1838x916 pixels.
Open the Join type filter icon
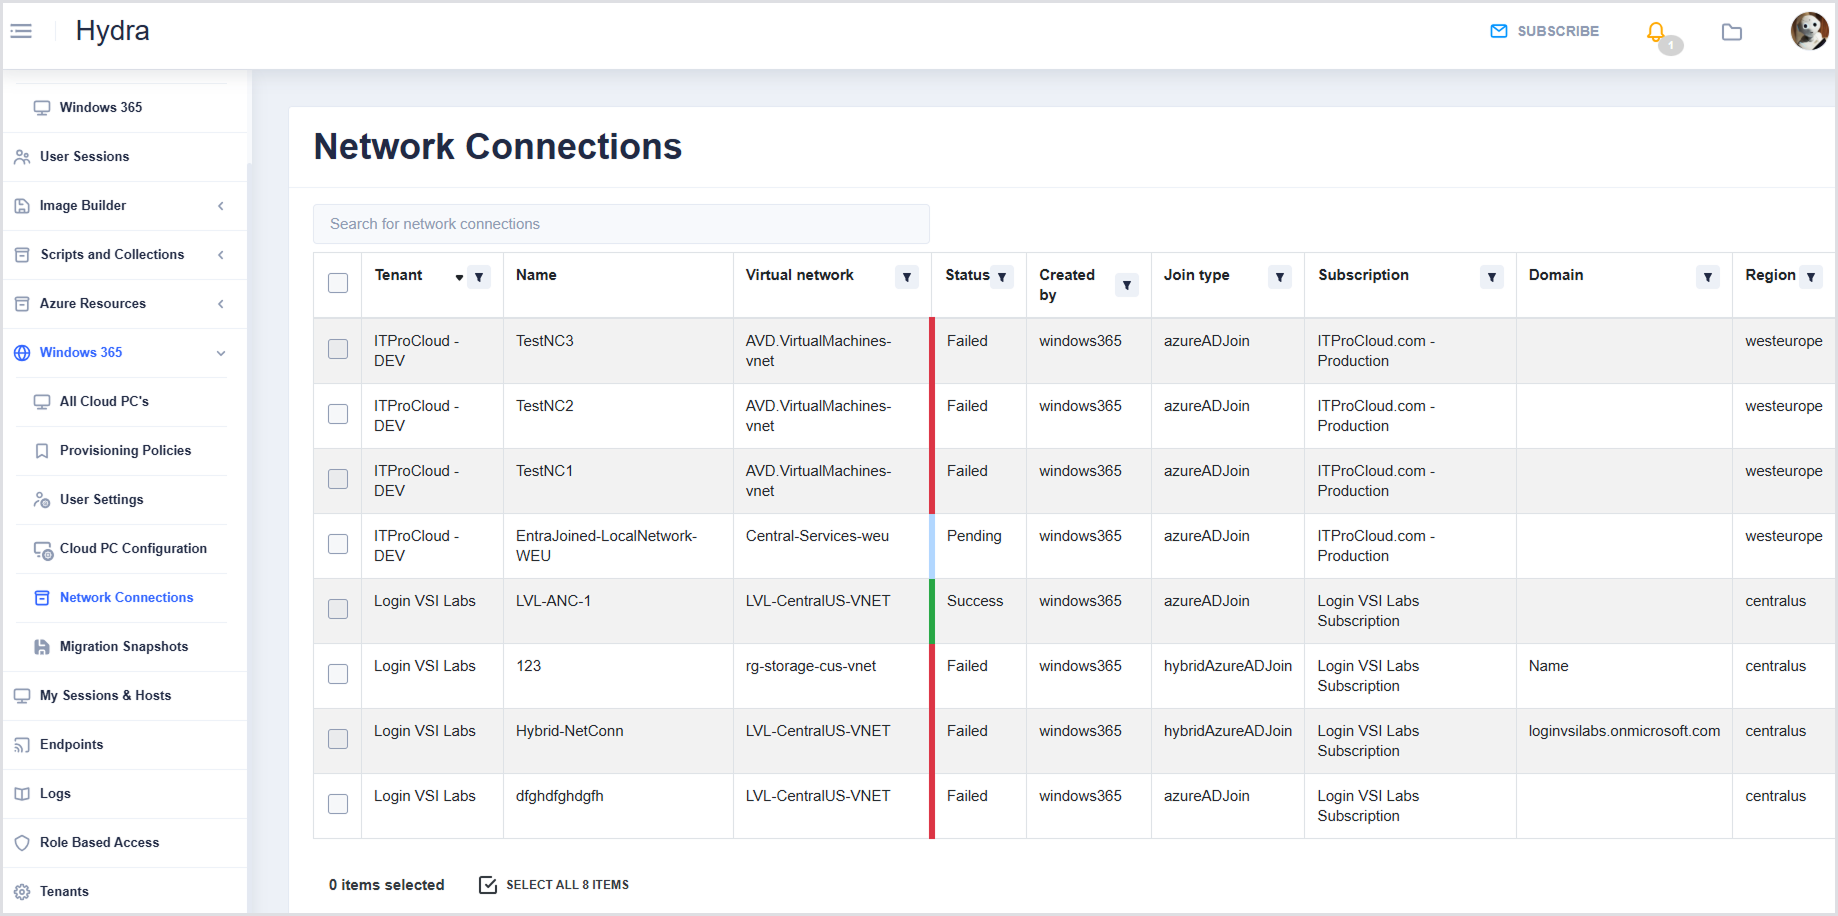[1280, 277]
